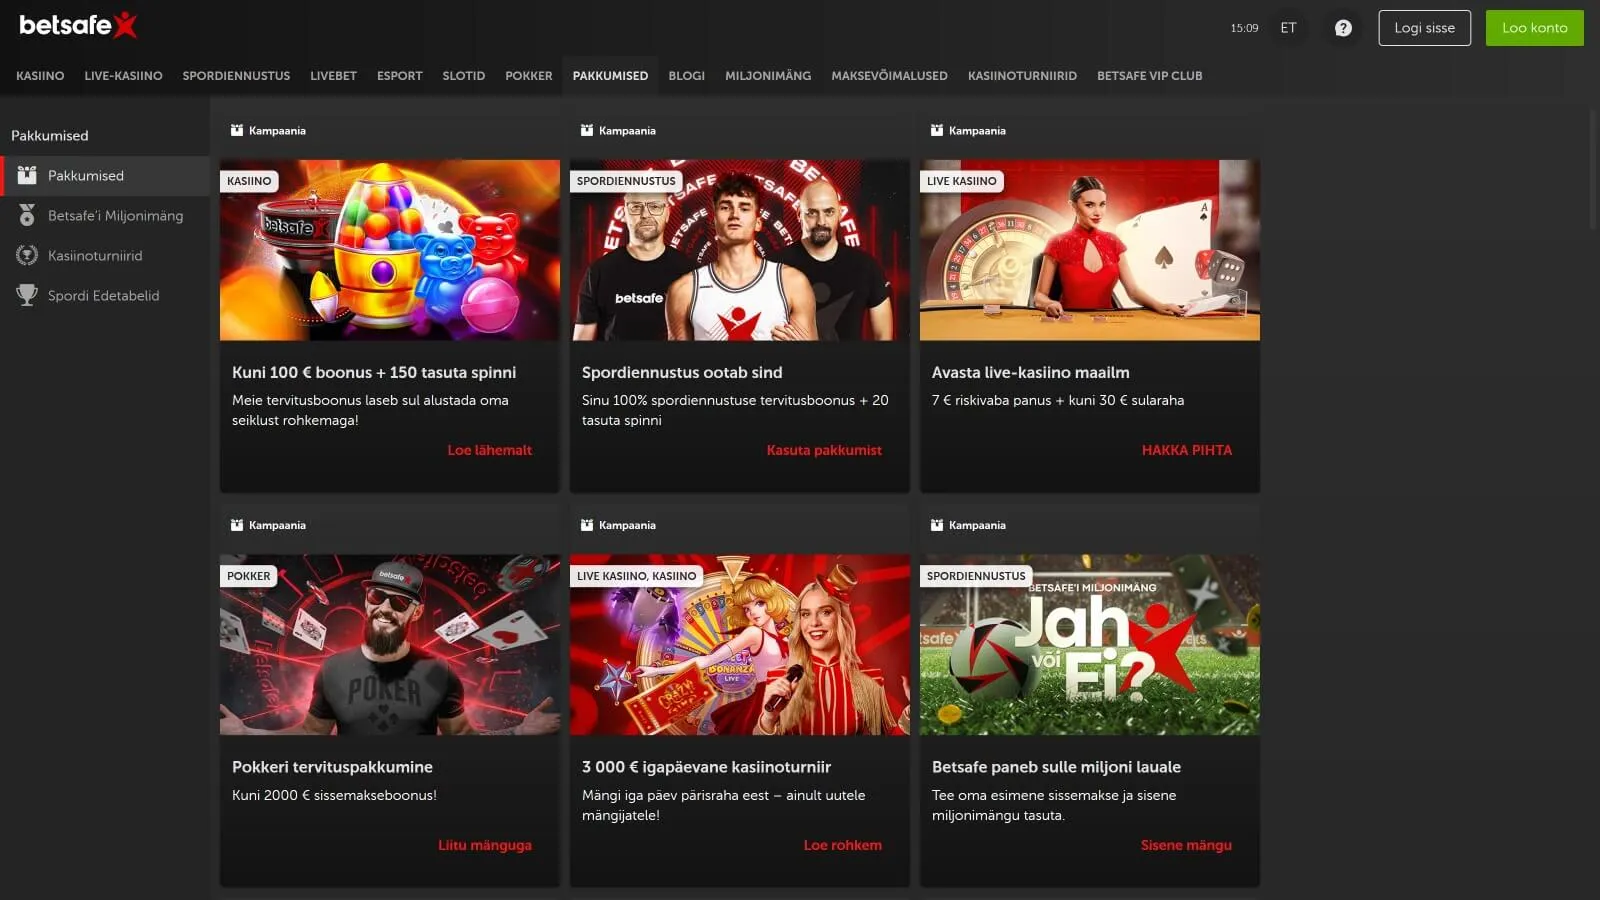Go to BETSAFE VIP CLUB
The height and width of the screenshot is (900, 1600).
tap(1149, 76)
